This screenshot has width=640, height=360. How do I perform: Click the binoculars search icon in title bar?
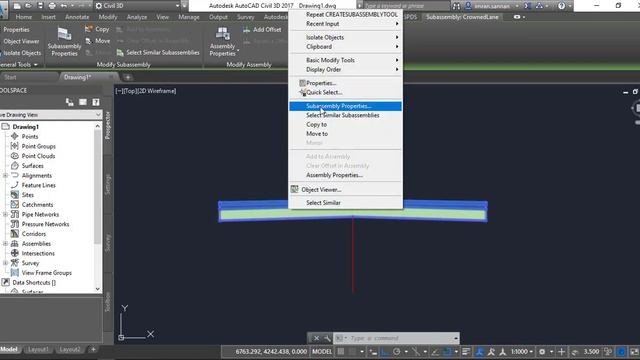456,6
